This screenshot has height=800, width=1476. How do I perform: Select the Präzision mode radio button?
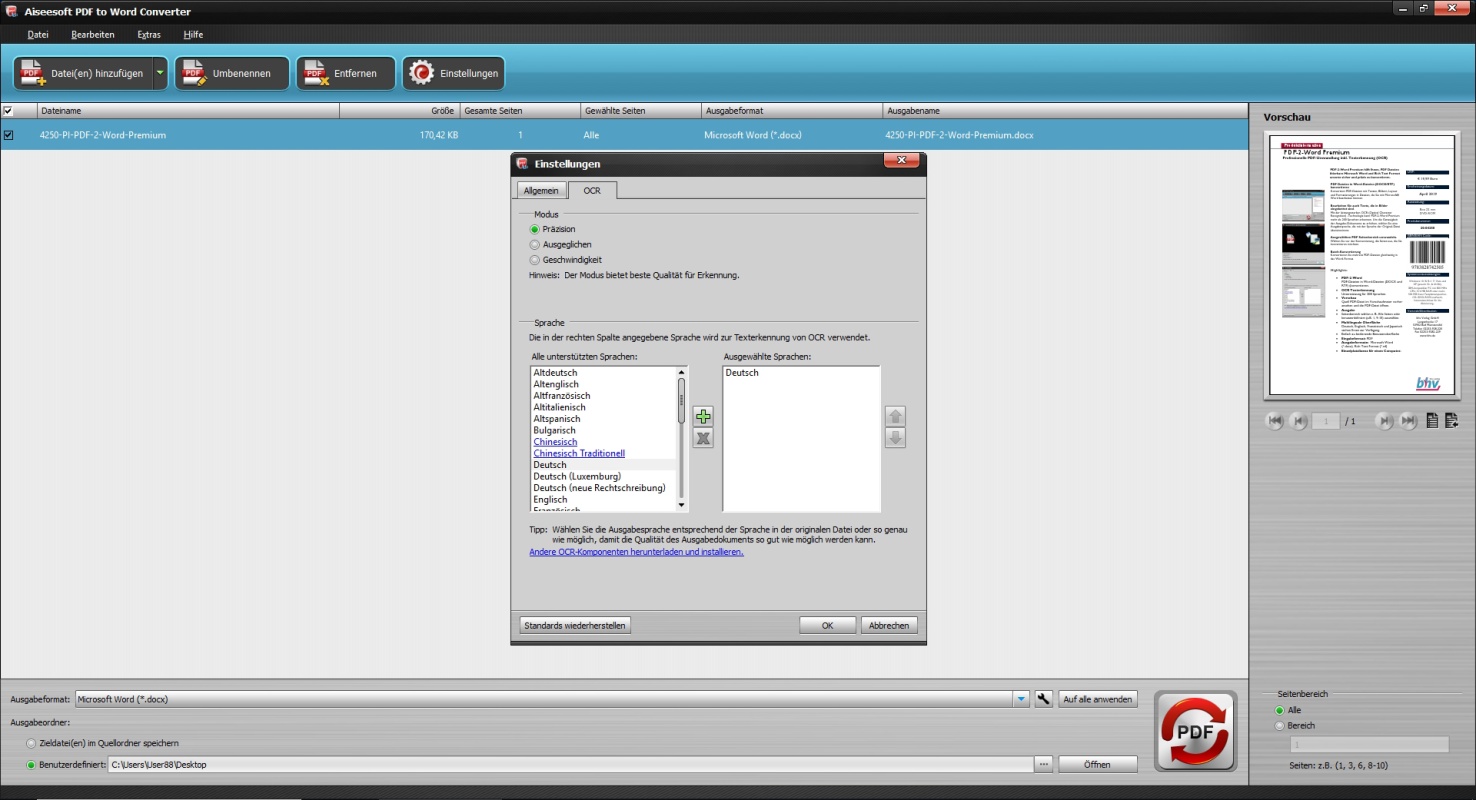[535, 229]
